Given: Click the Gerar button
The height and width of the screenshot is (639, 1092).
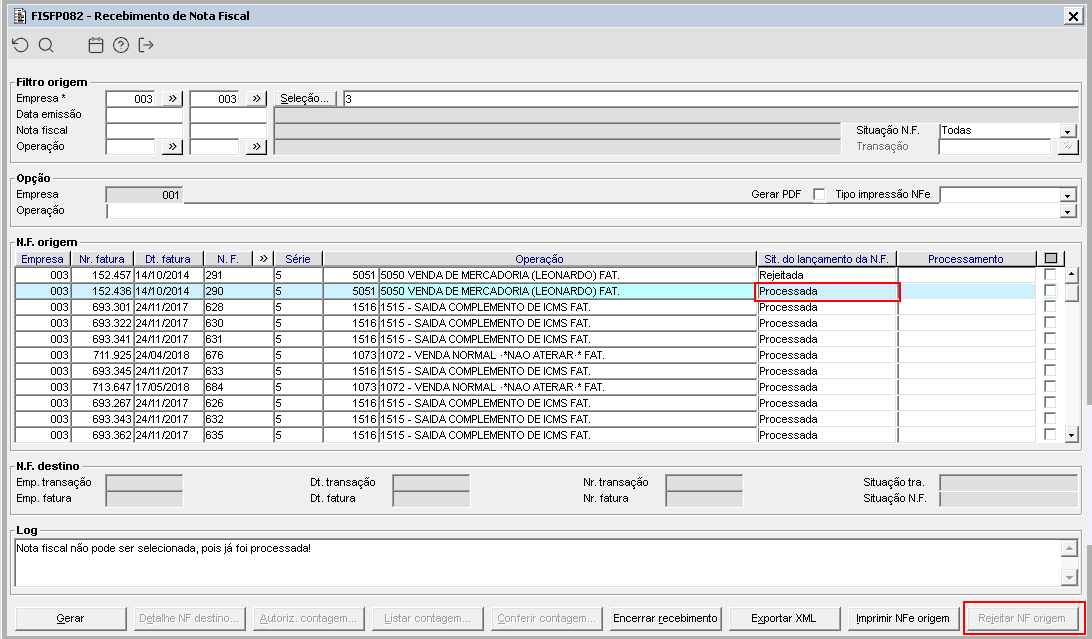Looking at the screenshot, I should tap(70, 618).
